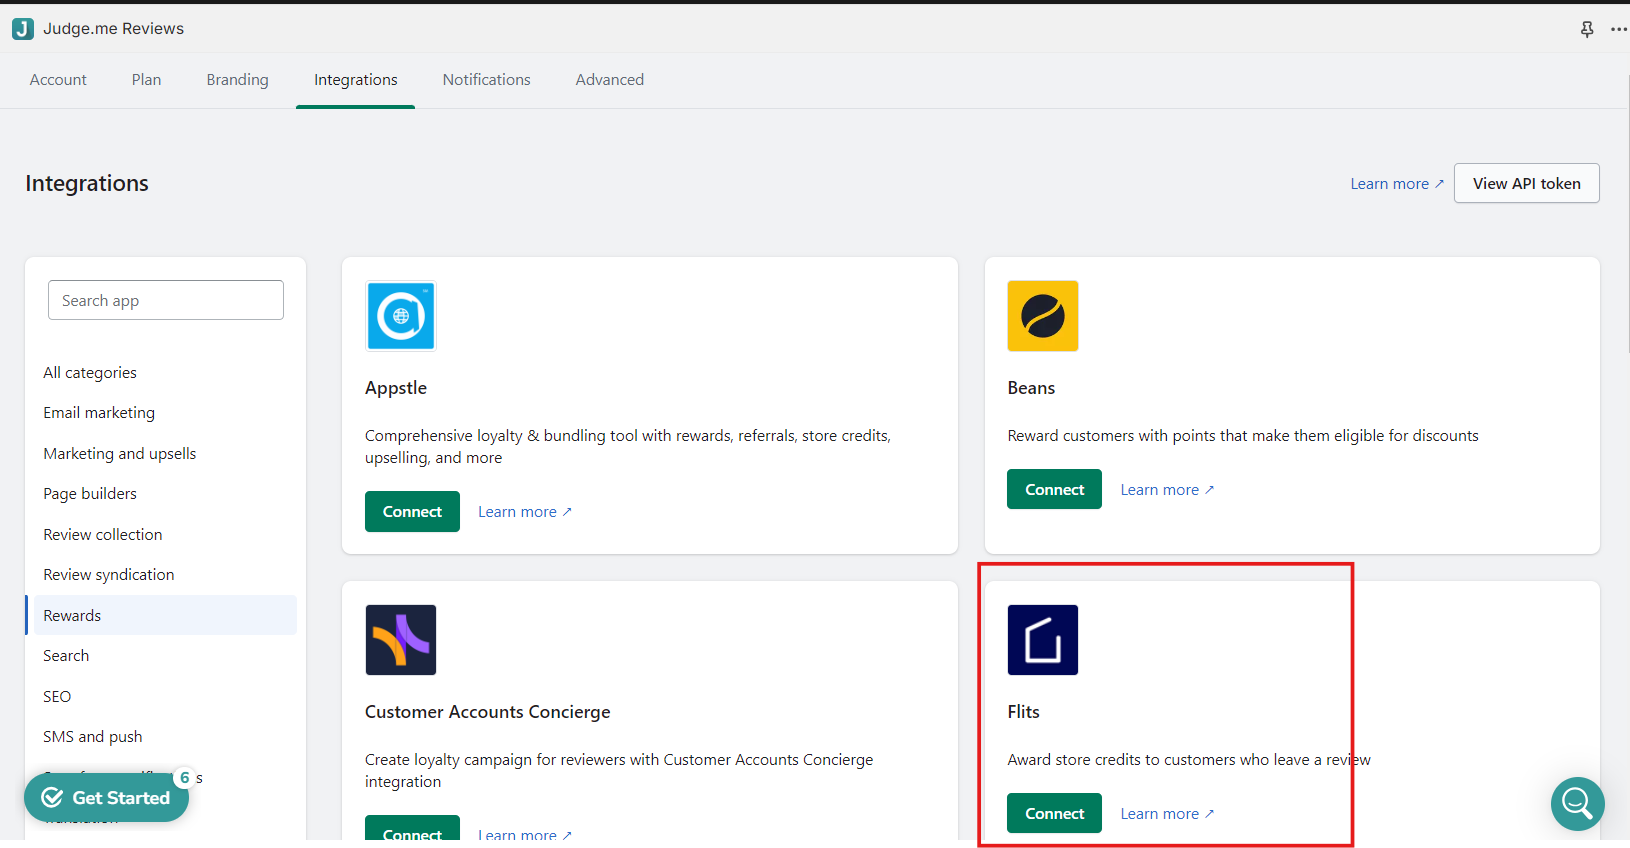Choose Marketing and upsells category
1630x848 pixels.
[x=120, y=454]
